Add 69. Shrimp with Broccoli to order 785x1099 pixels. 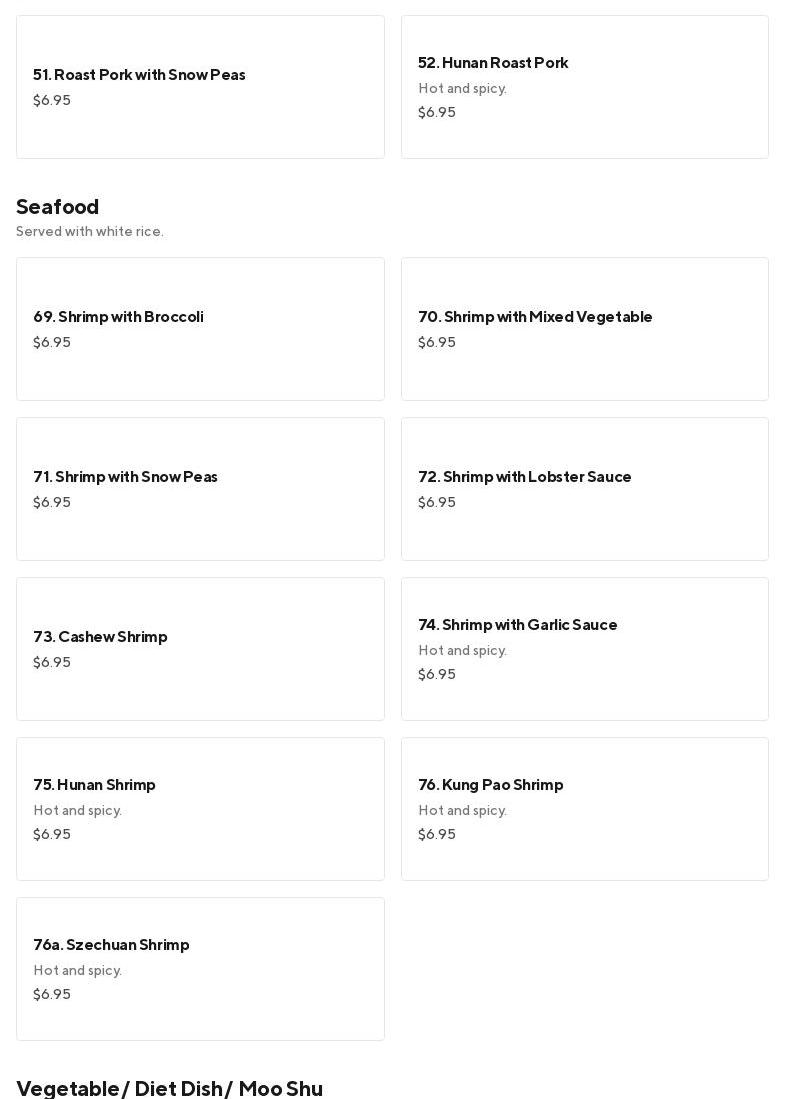pyautogui.click(x=200, y=329)
